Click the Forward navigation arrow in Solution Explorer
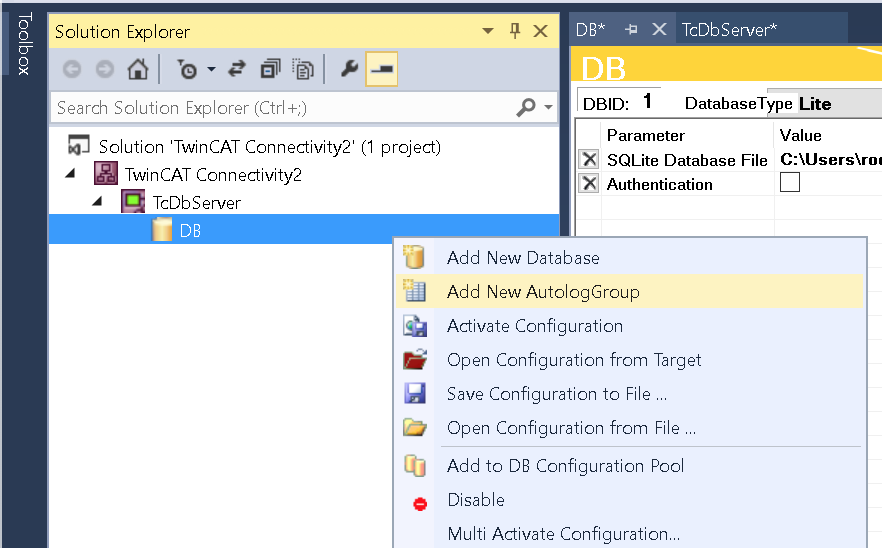This screenshot has height=548, width=882. (105, 69)
